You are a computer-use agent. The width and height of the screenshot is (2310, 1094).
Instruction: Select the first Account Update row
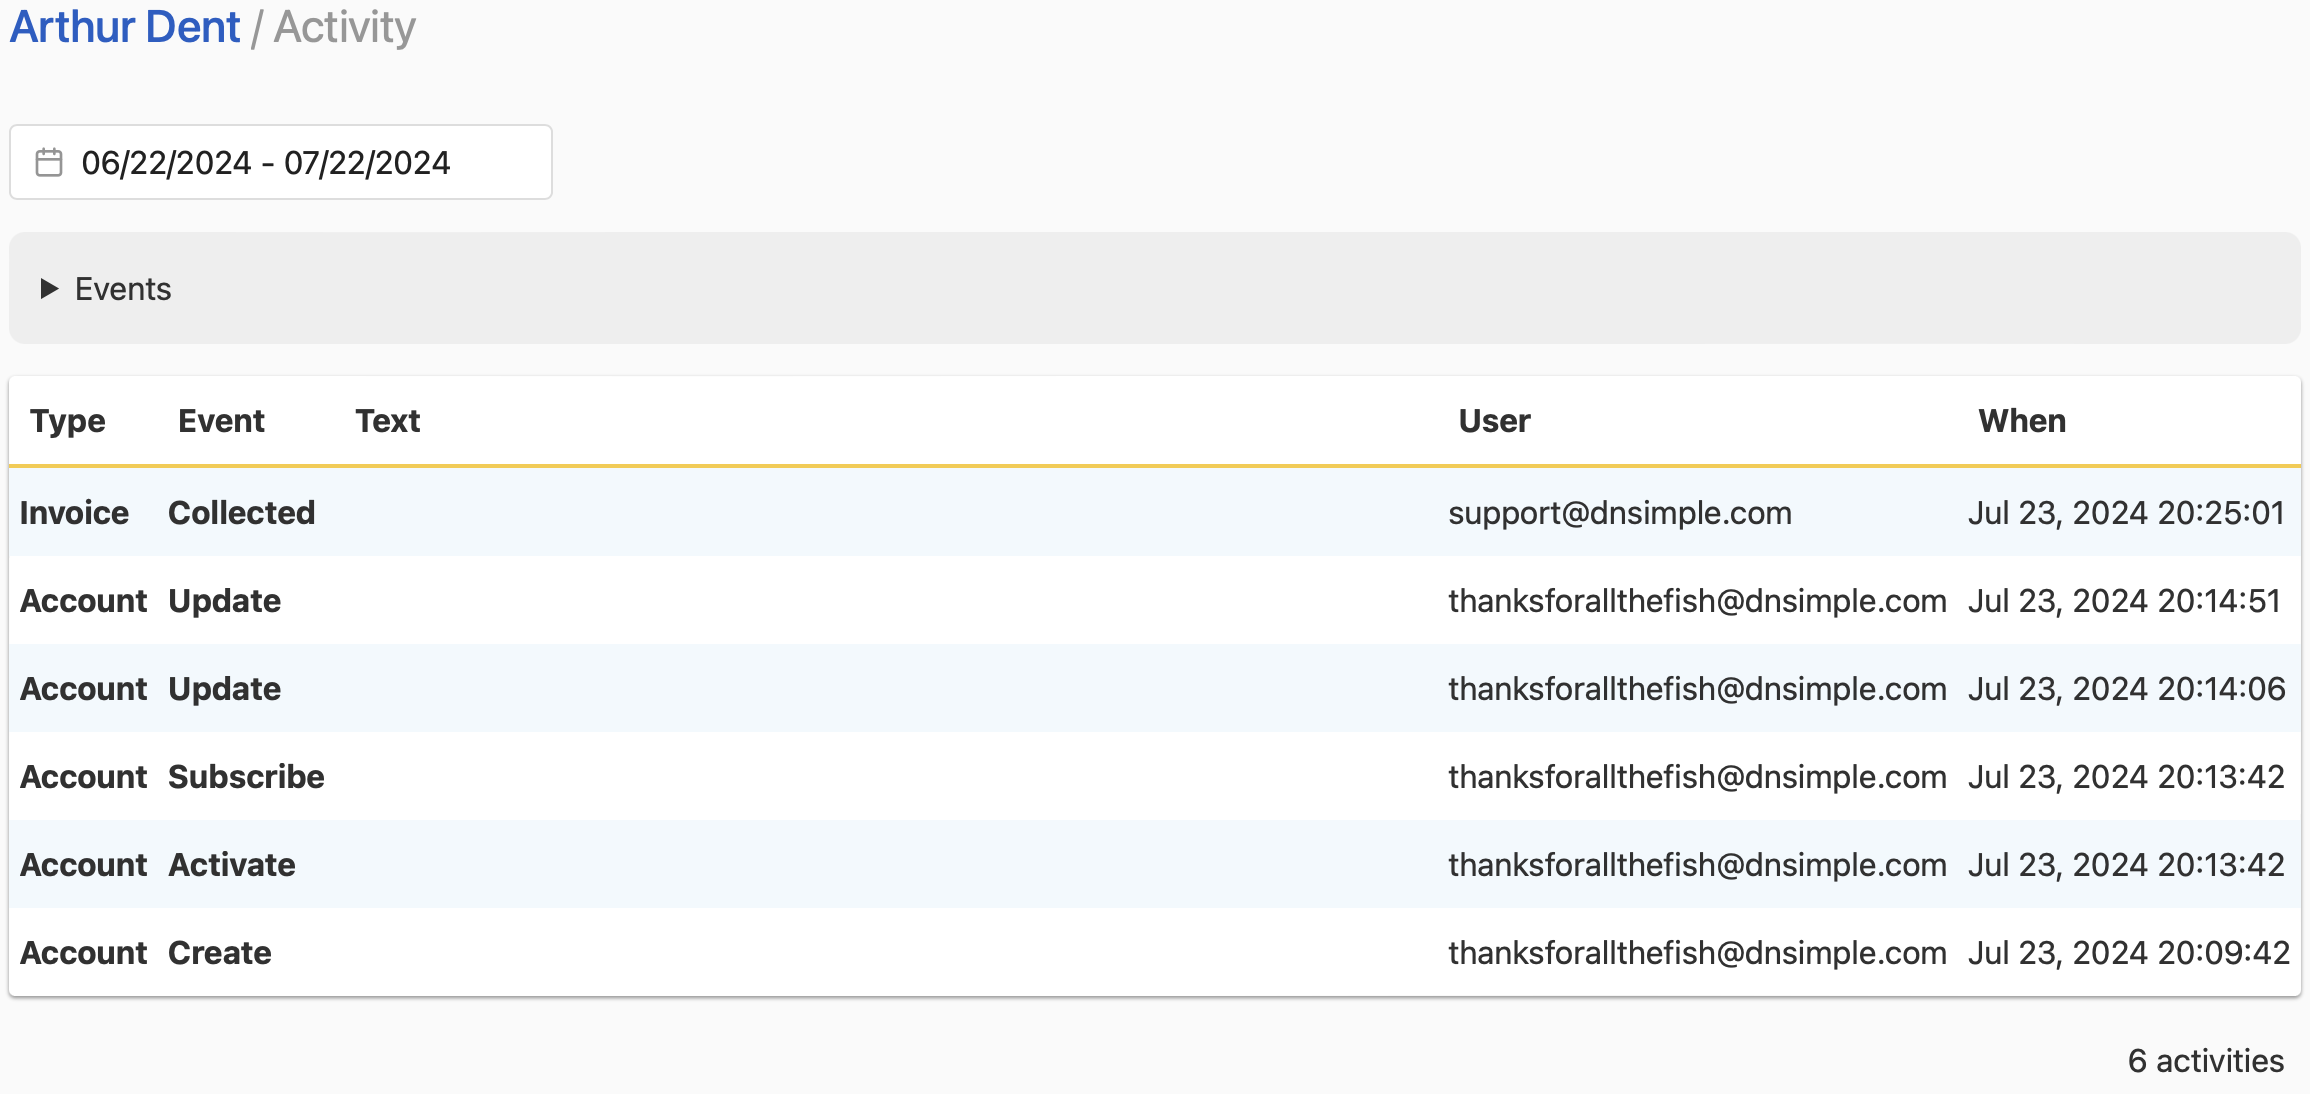click(x=700, y=600)
